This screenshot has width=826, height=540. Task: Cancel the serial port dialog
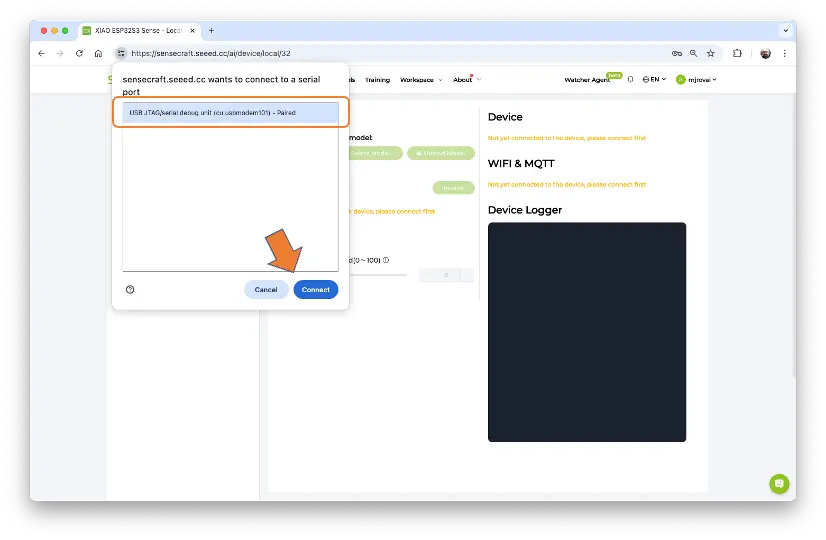[x=266, y=289]
